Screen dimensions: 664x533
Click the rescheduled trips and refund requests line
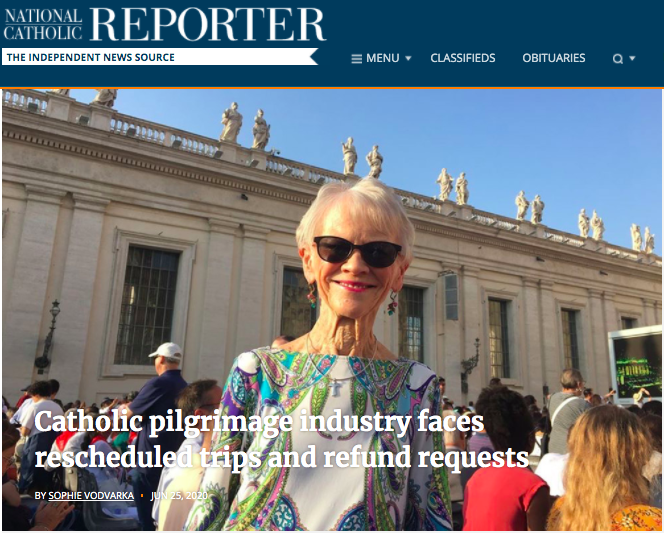(282, 457)
